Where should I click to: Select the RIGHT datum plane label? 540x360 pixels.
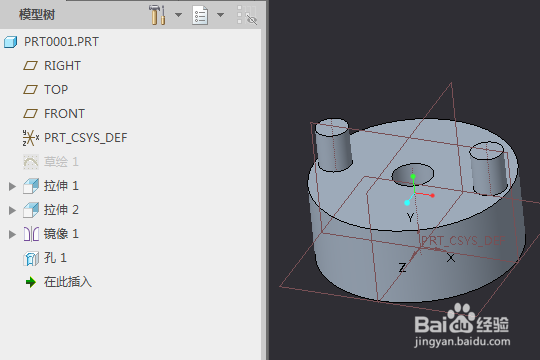click(62, 66)
